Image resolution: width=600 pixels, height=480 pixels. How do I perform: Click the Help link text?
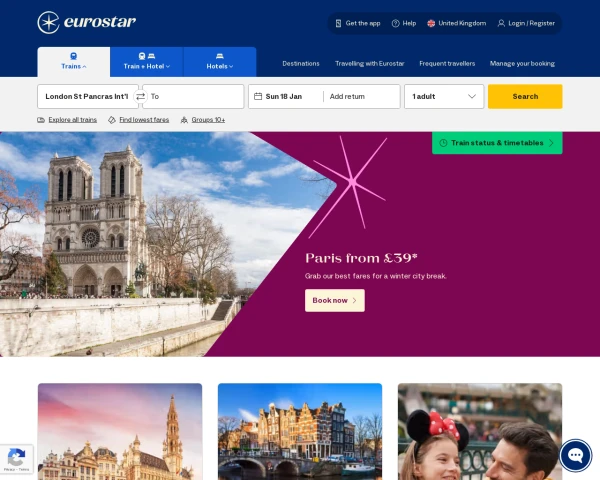click(x=409, y=23)
